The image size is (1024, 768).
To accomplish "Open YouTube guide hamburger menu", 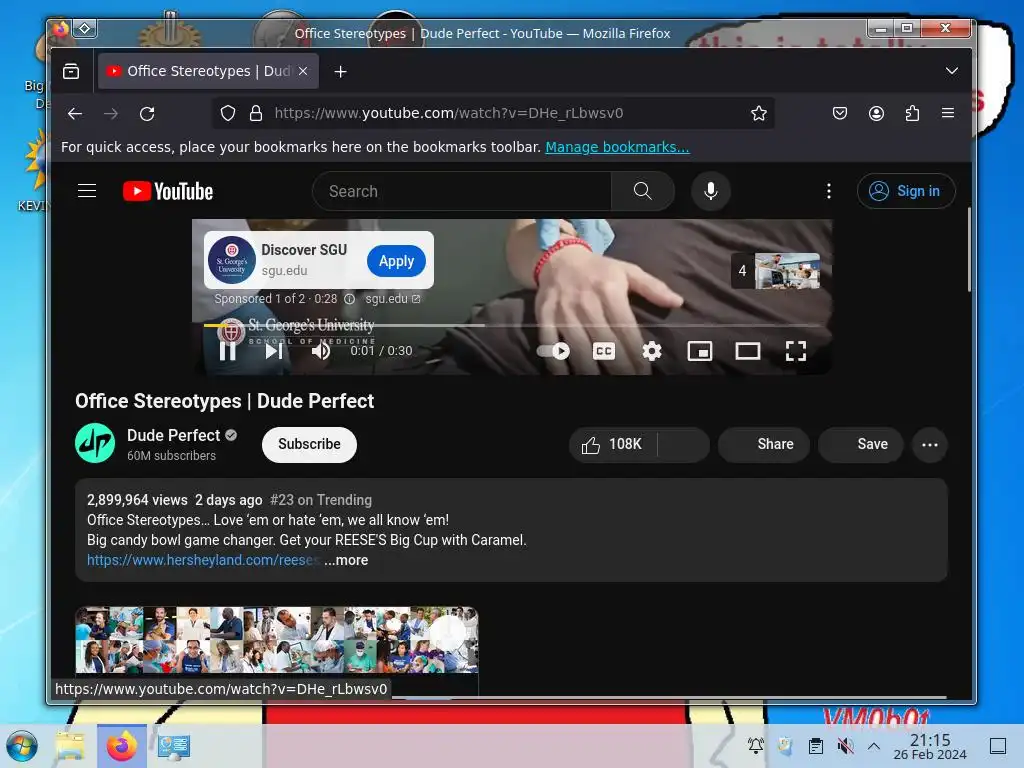I will click(87, 191).
